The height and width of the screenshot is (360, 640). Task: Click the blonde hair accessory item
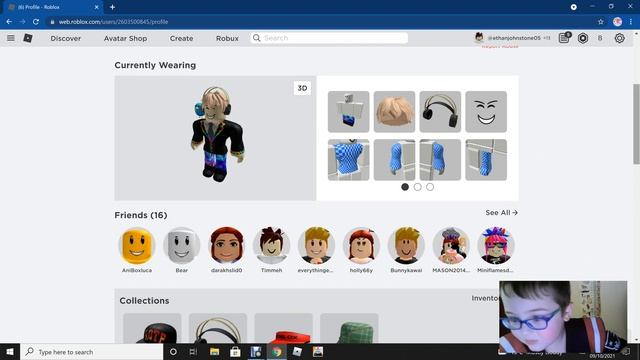pos(394,112)
